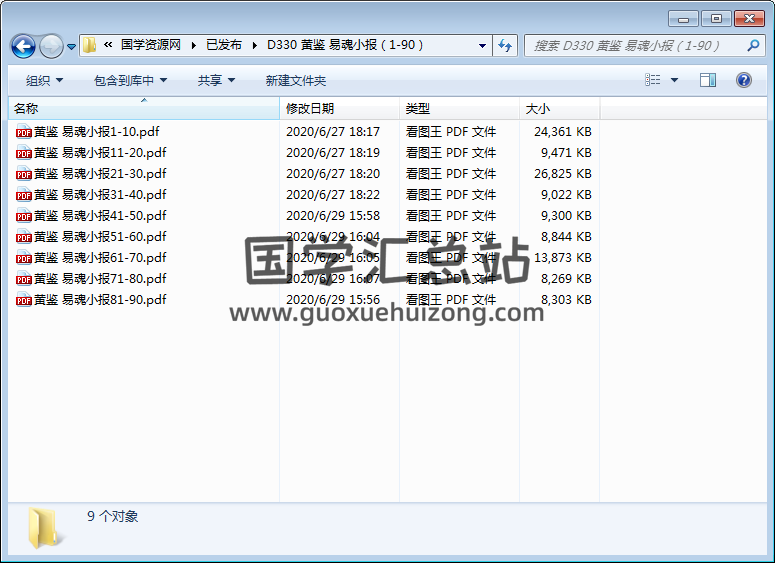Screen dimensions: 775x563
Task: Expand hidden path with double-chevron
Action: (108, 45)
